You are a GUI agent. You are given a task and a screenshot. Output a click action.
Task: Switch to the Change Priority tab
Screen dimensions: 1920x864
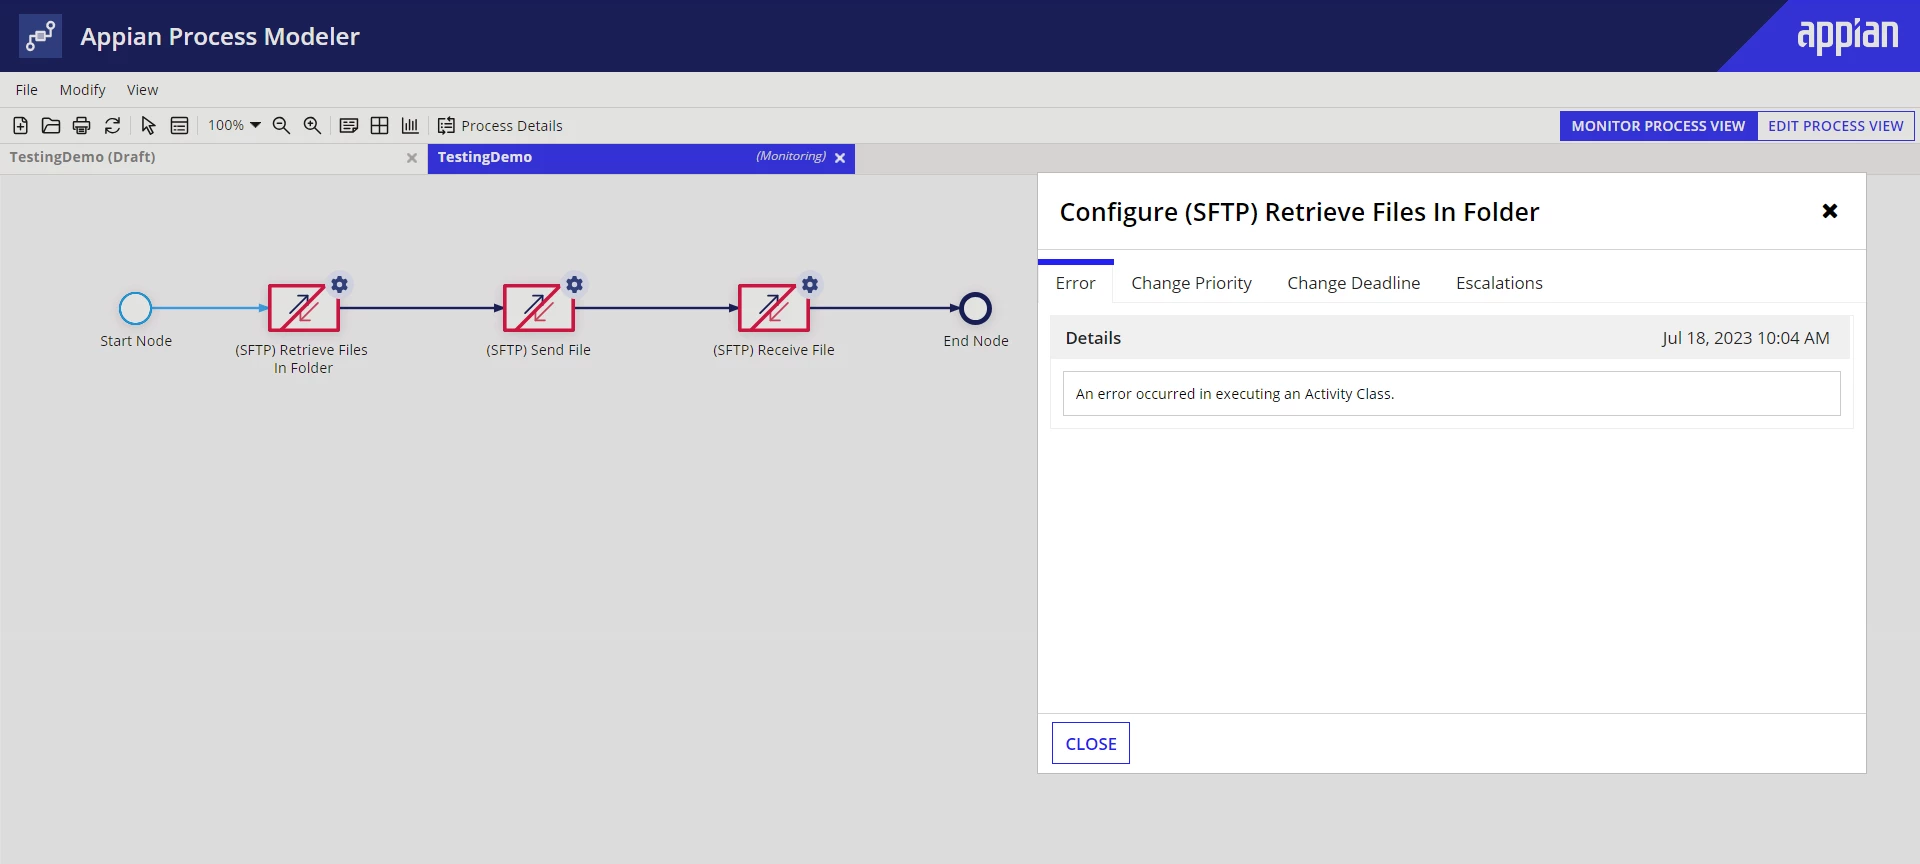(1192, 283)
